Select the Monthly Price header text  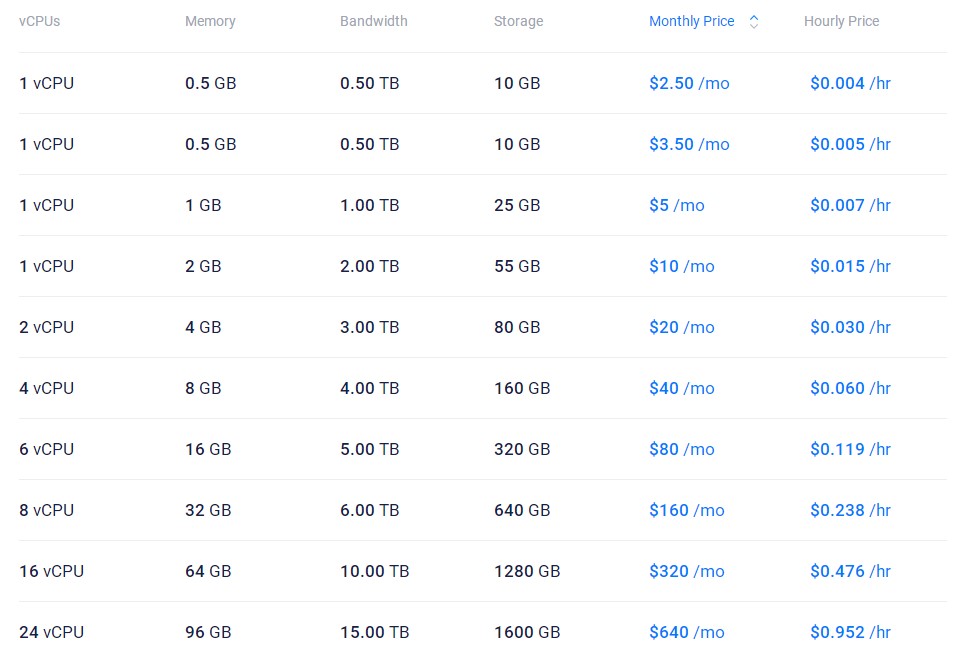[691, 21]
